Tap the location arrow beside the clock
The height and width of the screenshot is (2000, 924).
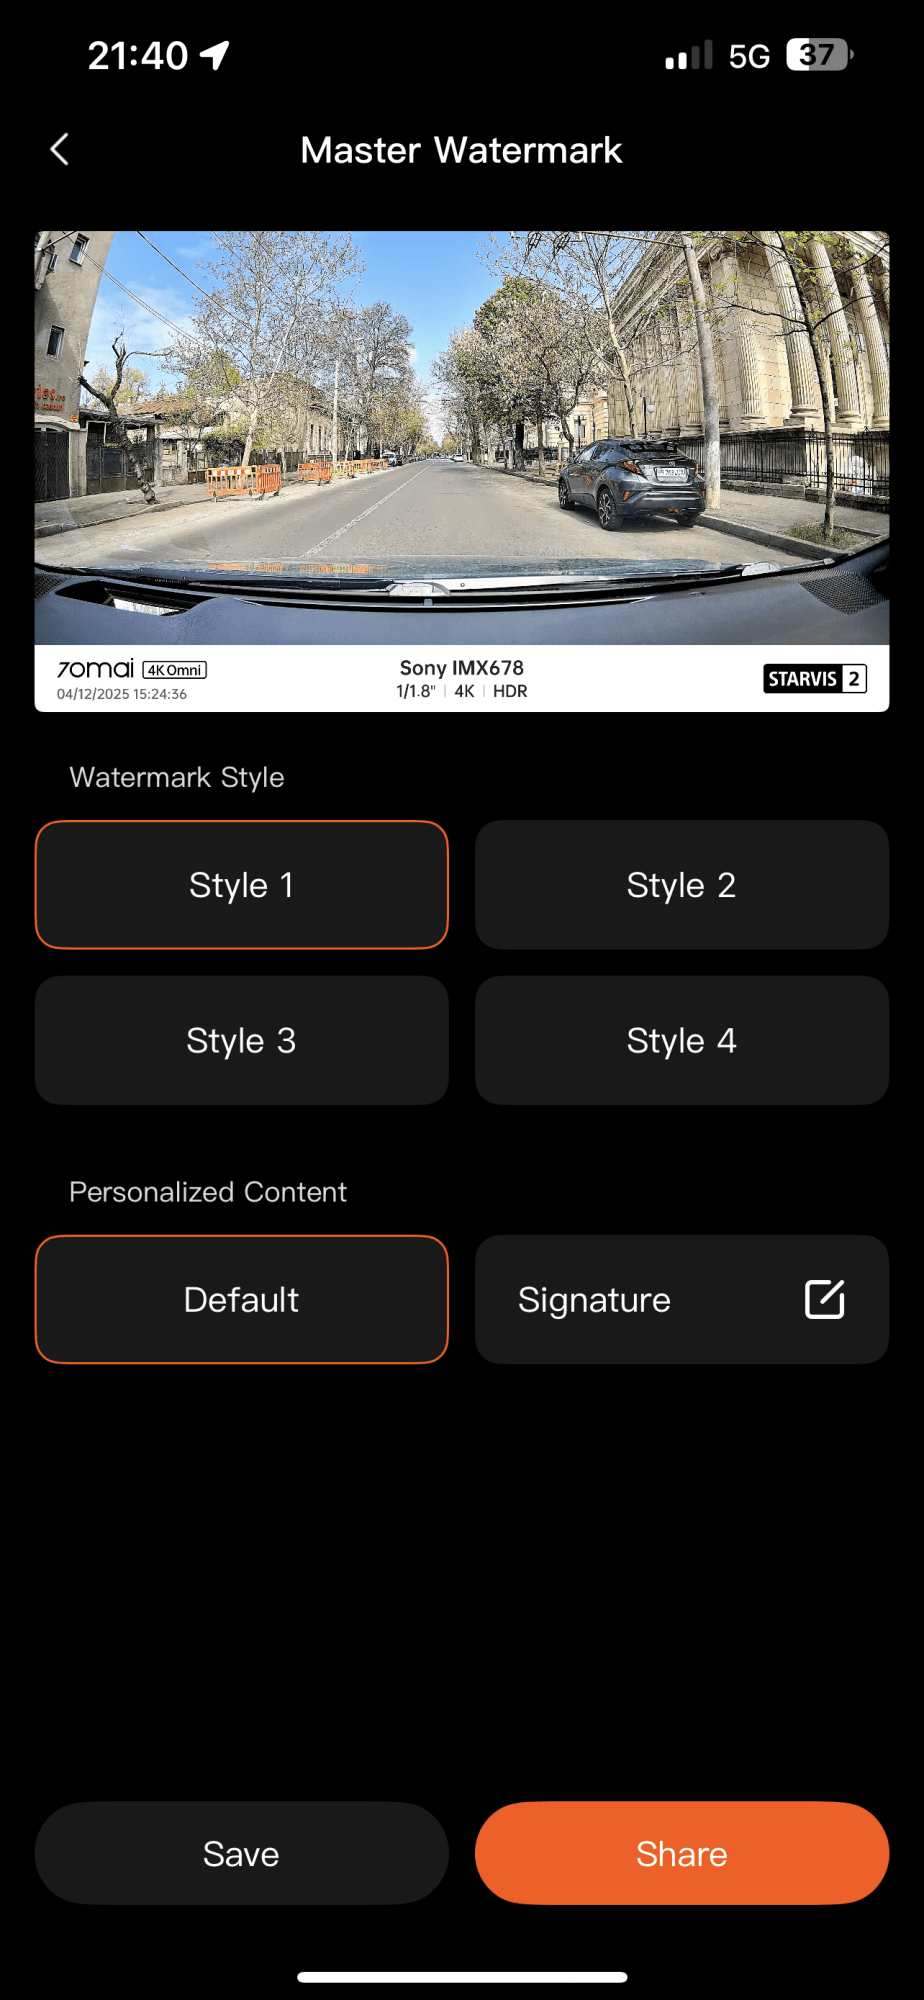tap(215, 55)
